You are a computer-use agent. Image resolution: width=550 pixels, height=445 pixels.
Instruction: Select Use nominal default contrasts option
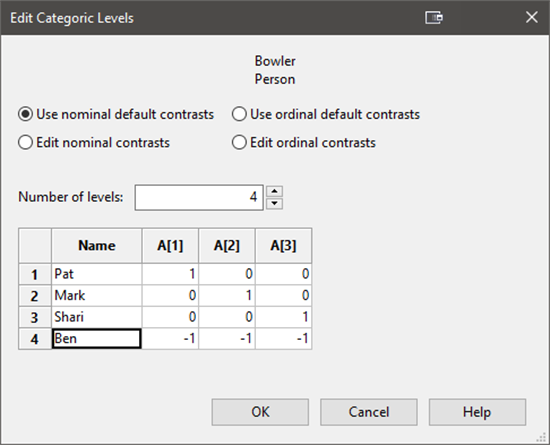click(x=116, y=114)
